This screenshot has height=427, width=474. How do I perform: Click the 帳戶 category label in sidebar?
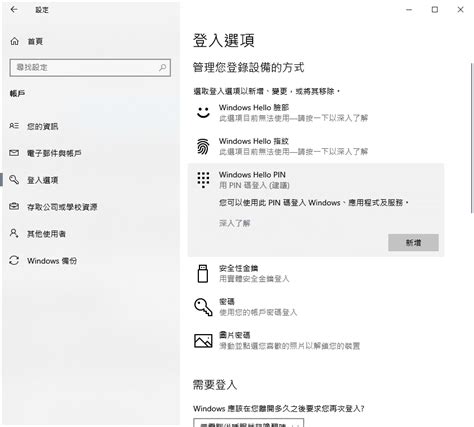(x=17, y=93)
